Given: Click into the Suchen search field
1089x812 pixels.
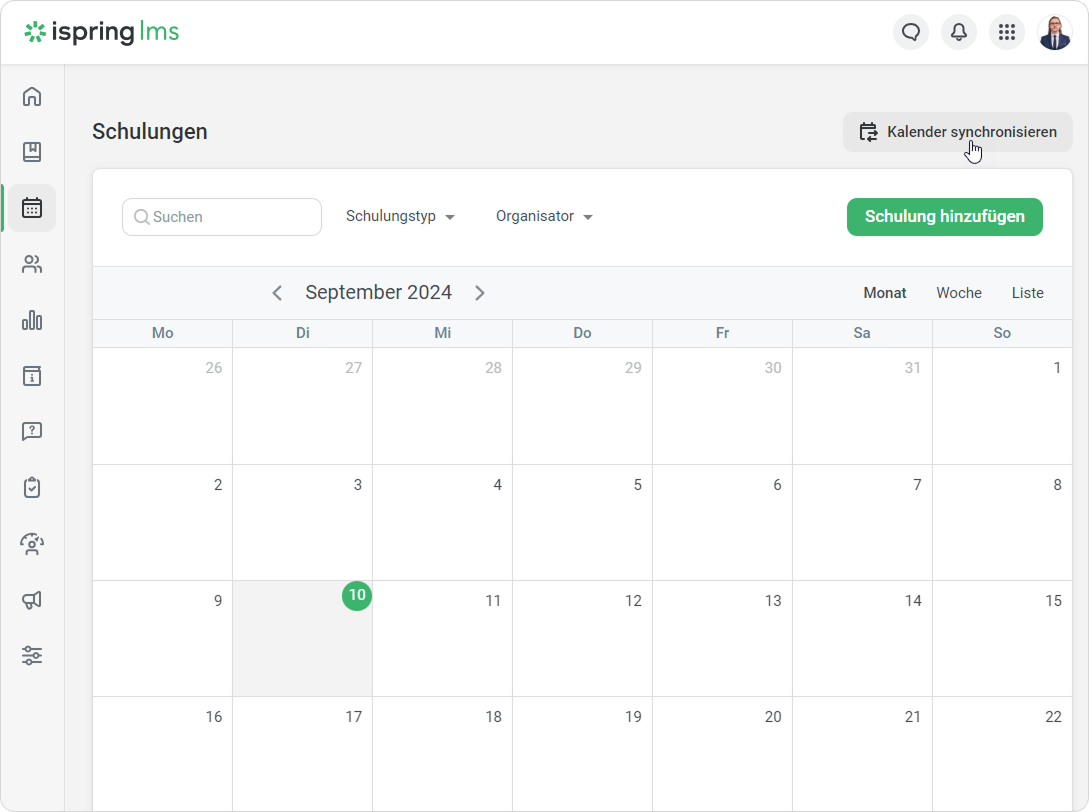Looking at the screenshot, I should click(x=232, y=217).
